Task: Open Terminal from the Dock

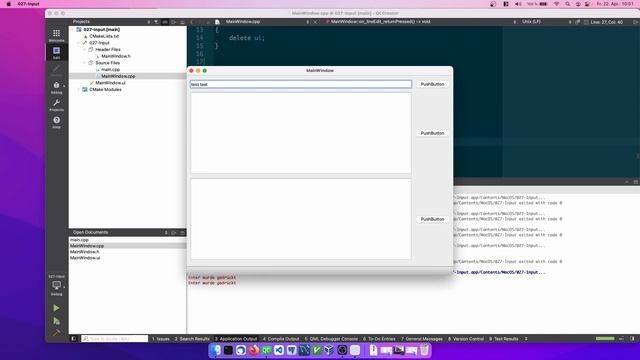Action: (228, 350)
